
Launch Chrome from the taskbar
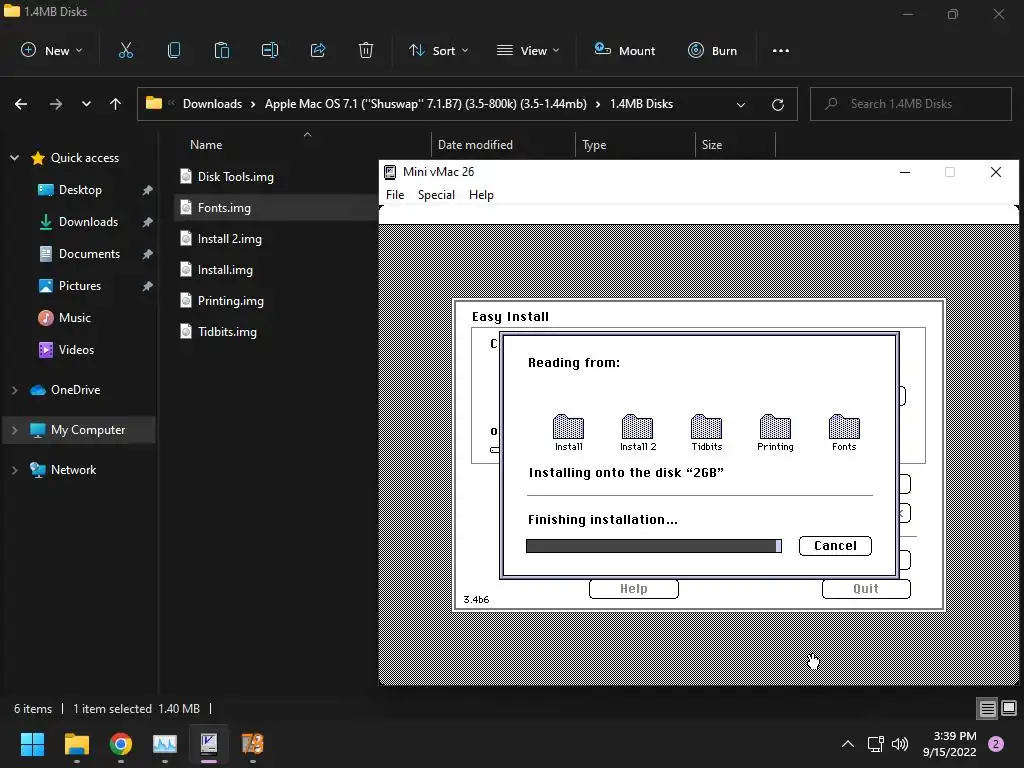coord(121,744)
